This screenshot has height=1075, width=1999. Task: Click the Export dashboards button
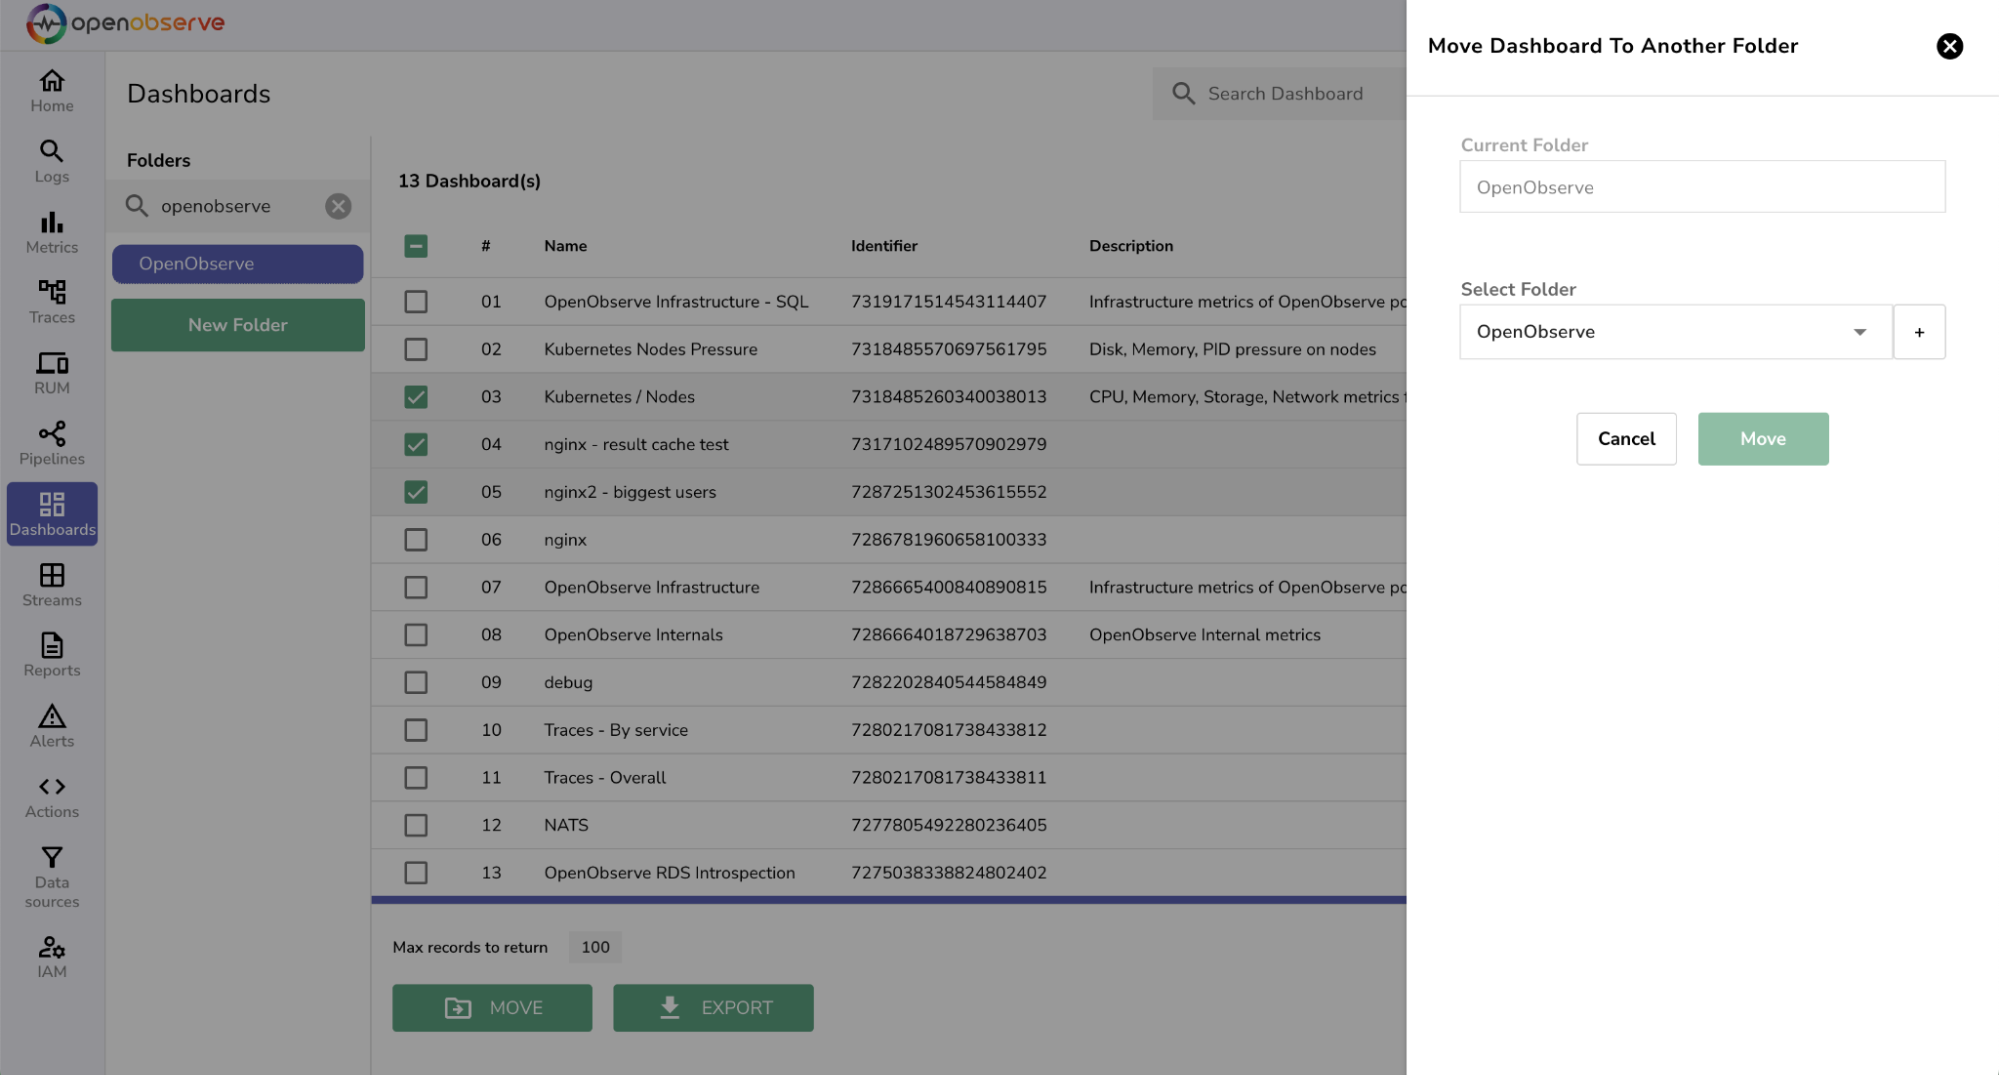point(712,1007)
